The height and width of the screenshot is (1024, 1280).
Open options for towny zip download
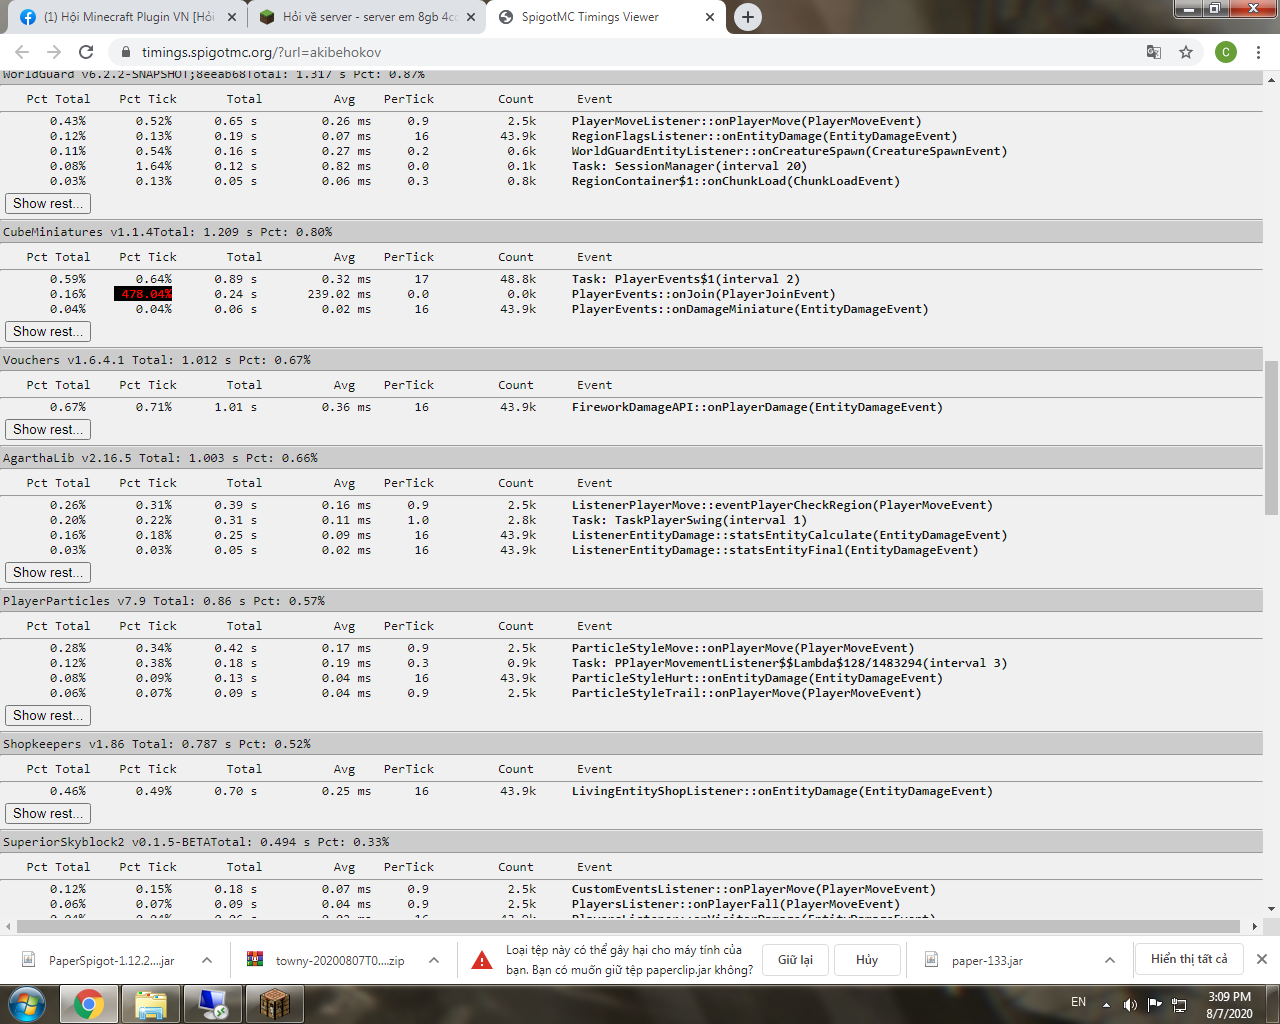(x=434, y=960)
